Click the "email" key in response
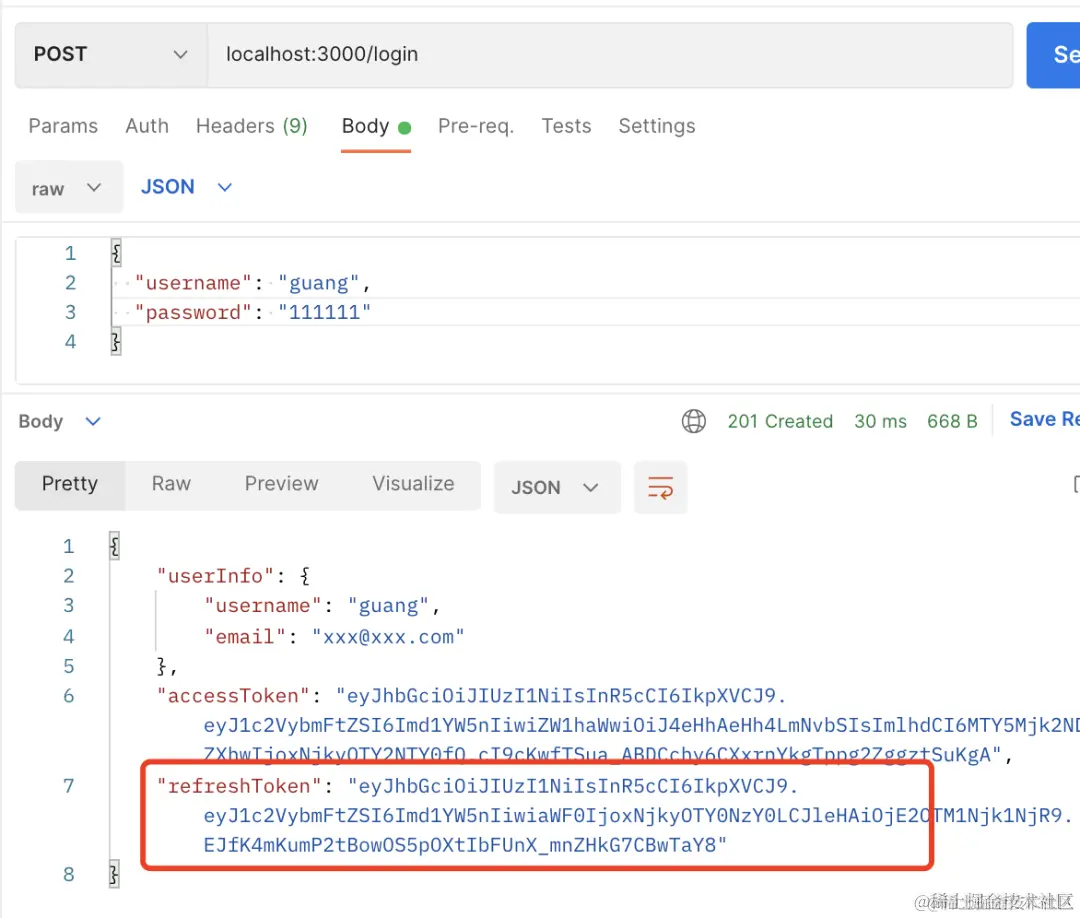 coord(245,637)
